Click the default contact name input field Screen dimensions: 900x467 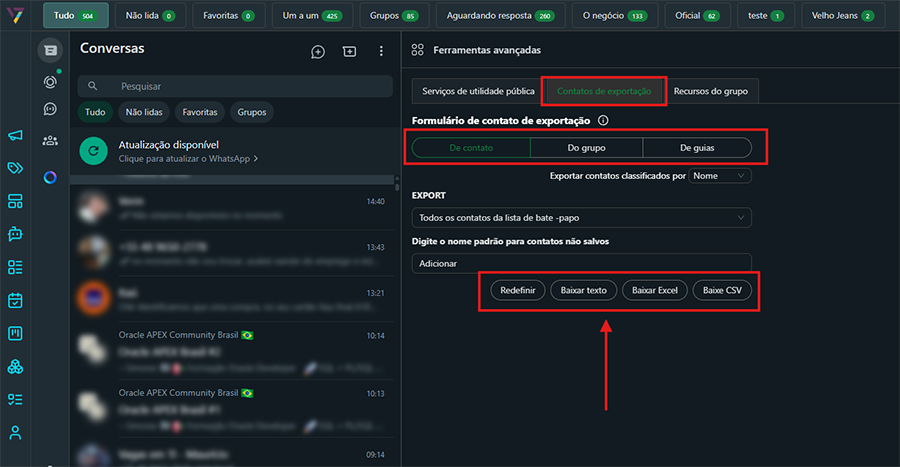pyautogui.click(x=581, y=263)
